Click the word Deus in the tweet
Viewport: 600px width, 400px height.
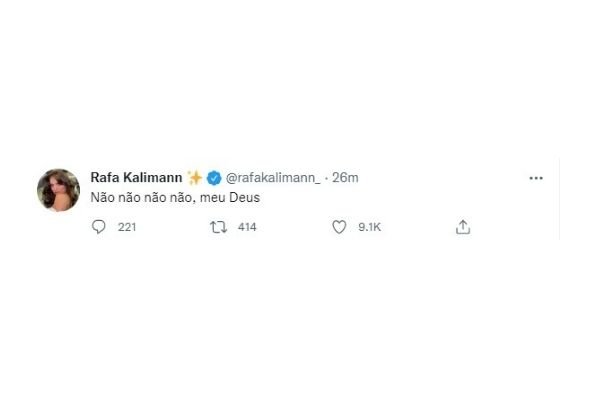tap(245, 198)
